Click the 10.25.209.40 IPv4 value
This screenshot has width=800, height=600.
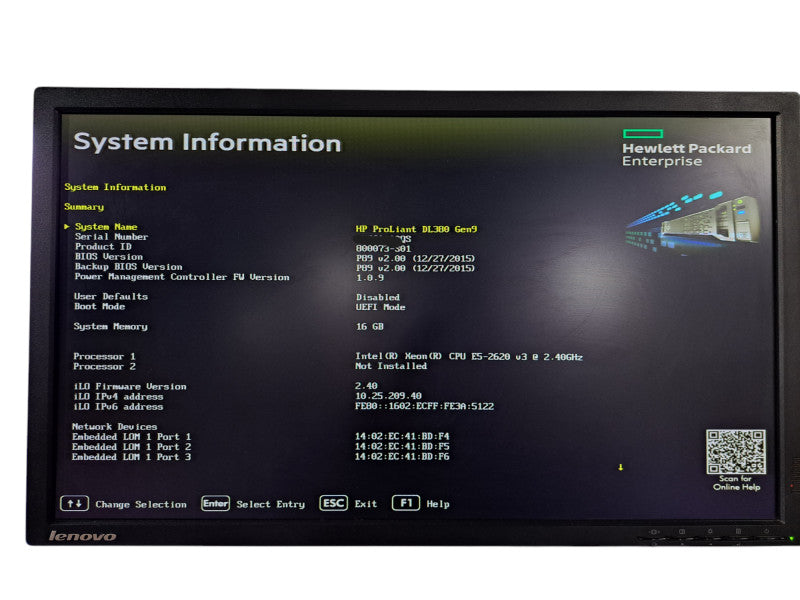388,396
